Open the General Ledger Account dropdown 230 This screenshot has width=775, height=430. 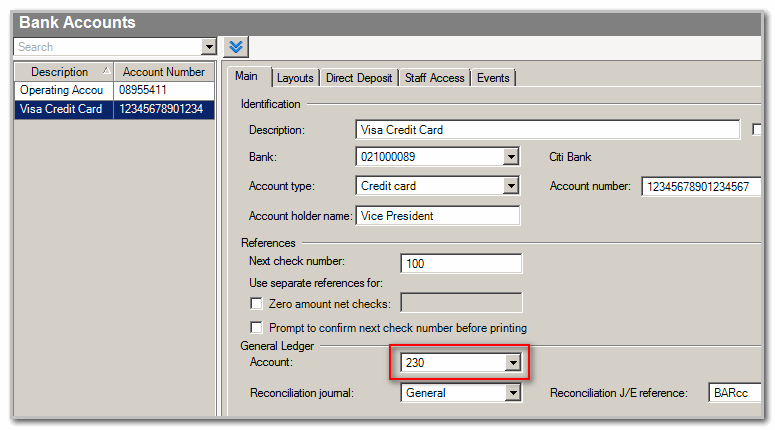click(513, 363)
